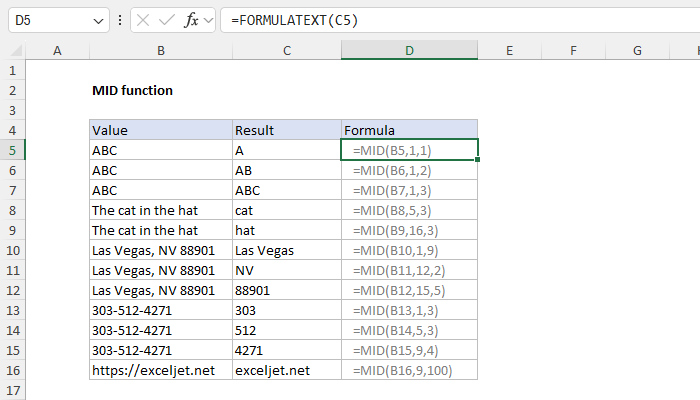The height and width of the screenshot is (400, 700).
Task: Select cell with =MID(B5,1,1)
Action: [x=409, y=150]
